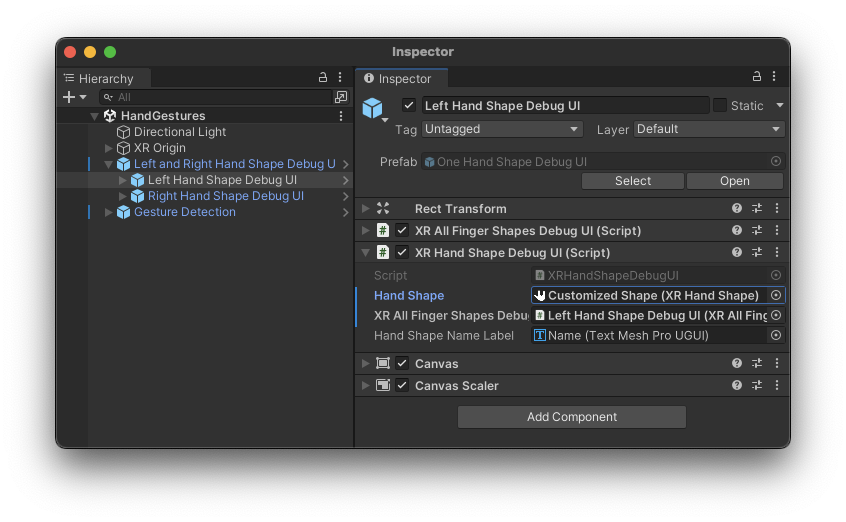This screenshot has height=522, width=846.
Task: Open the Canvas Scaler component context menu
Action: click(x=777, y=386)
